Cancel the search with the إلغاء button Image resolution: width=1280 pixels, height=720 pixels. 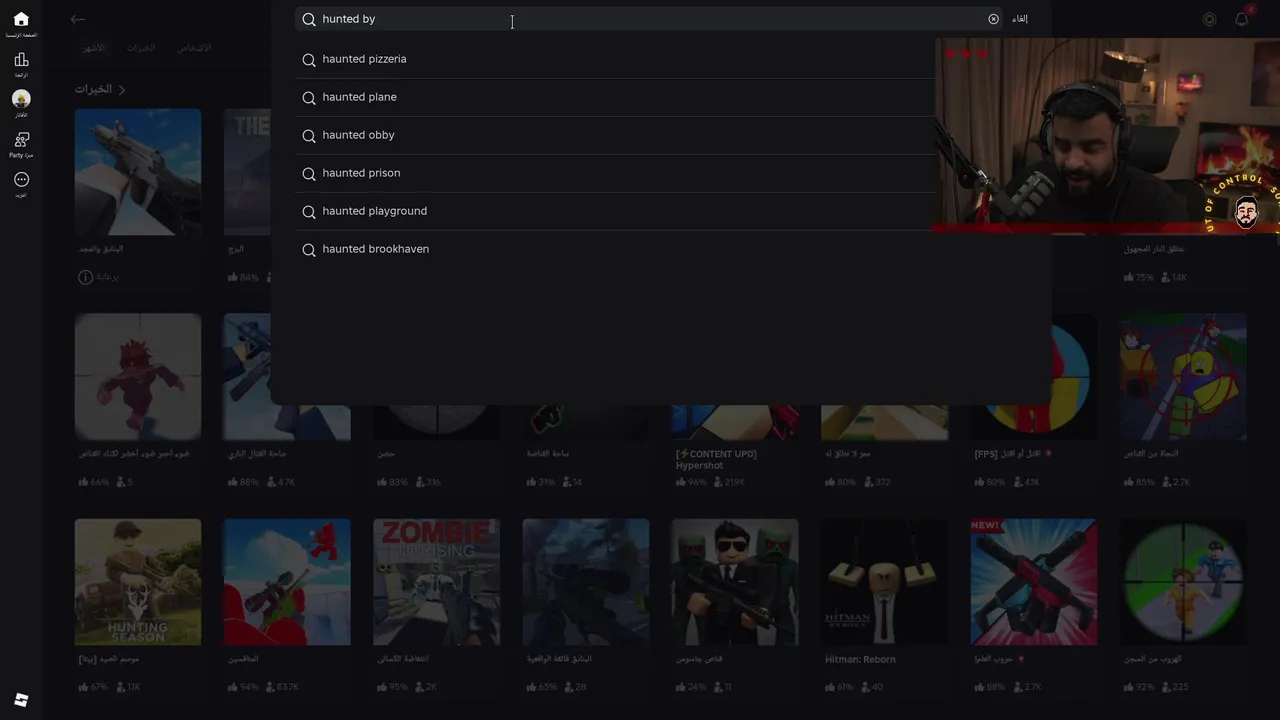coord(1019,19)
